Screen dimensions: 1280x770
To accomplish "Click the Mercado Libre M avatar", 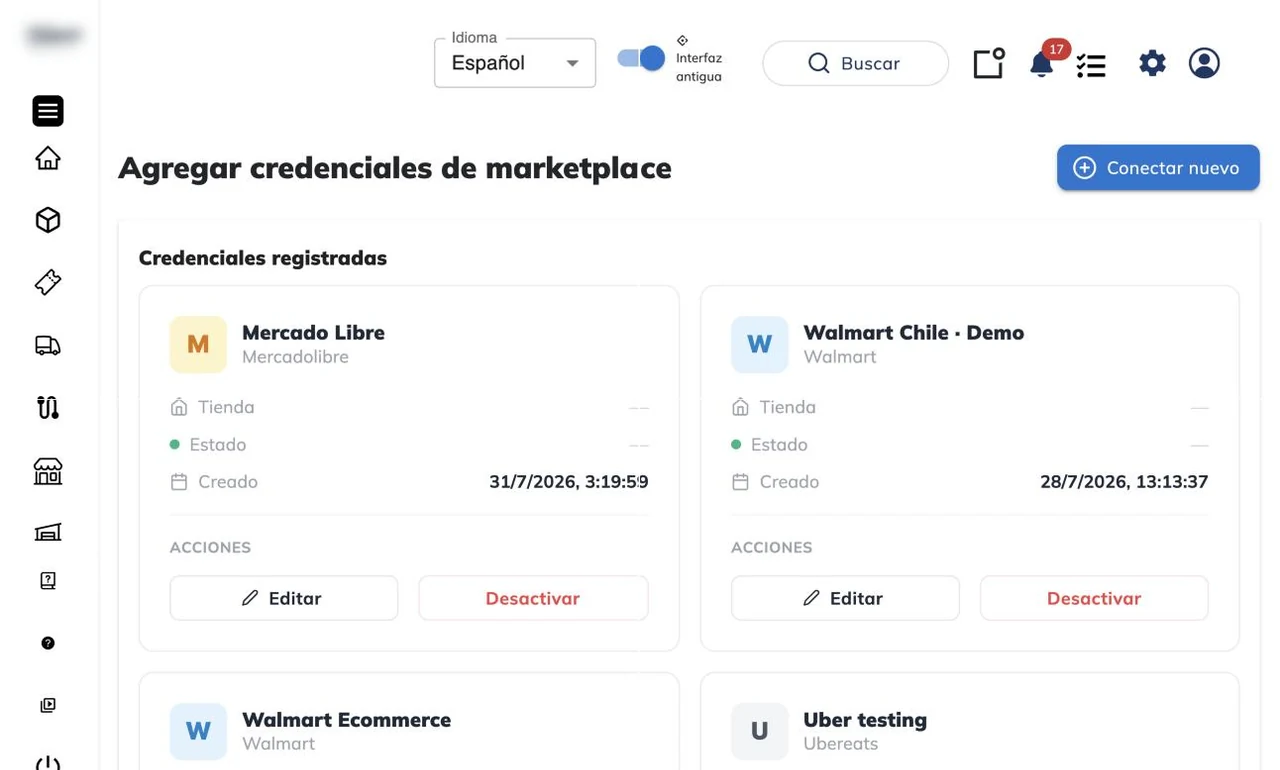I will [x=198, y=344].
